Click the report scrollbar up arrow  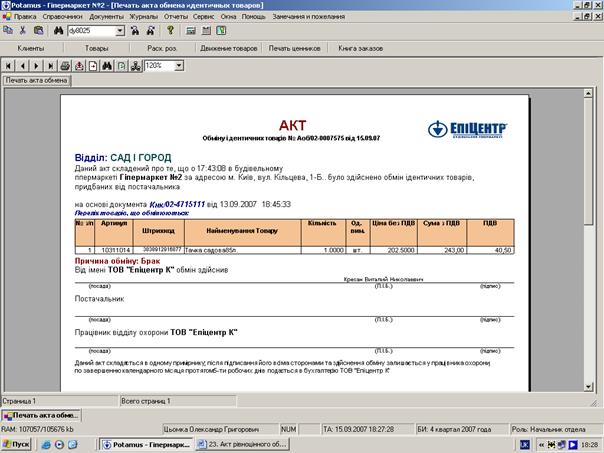588,93
